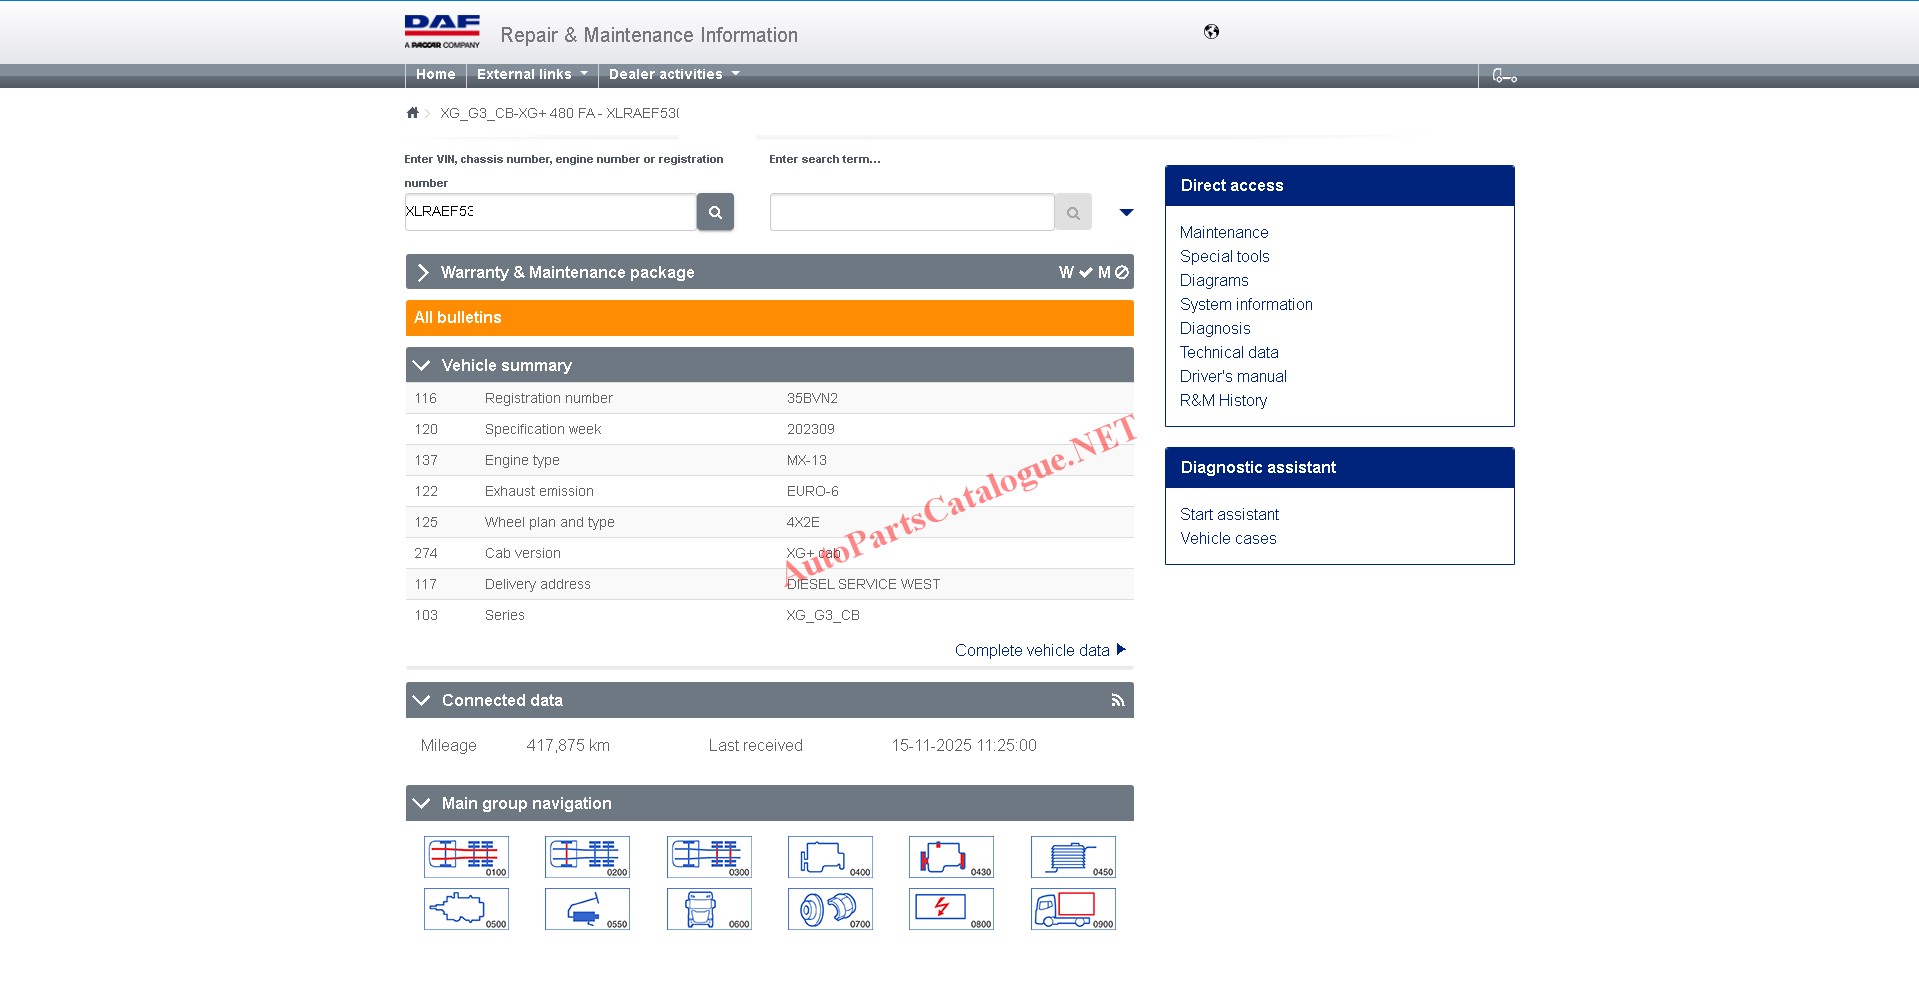Click the RSS feed icon in Connected data
The image size is (1919, 1002).
pos(1117,701)
